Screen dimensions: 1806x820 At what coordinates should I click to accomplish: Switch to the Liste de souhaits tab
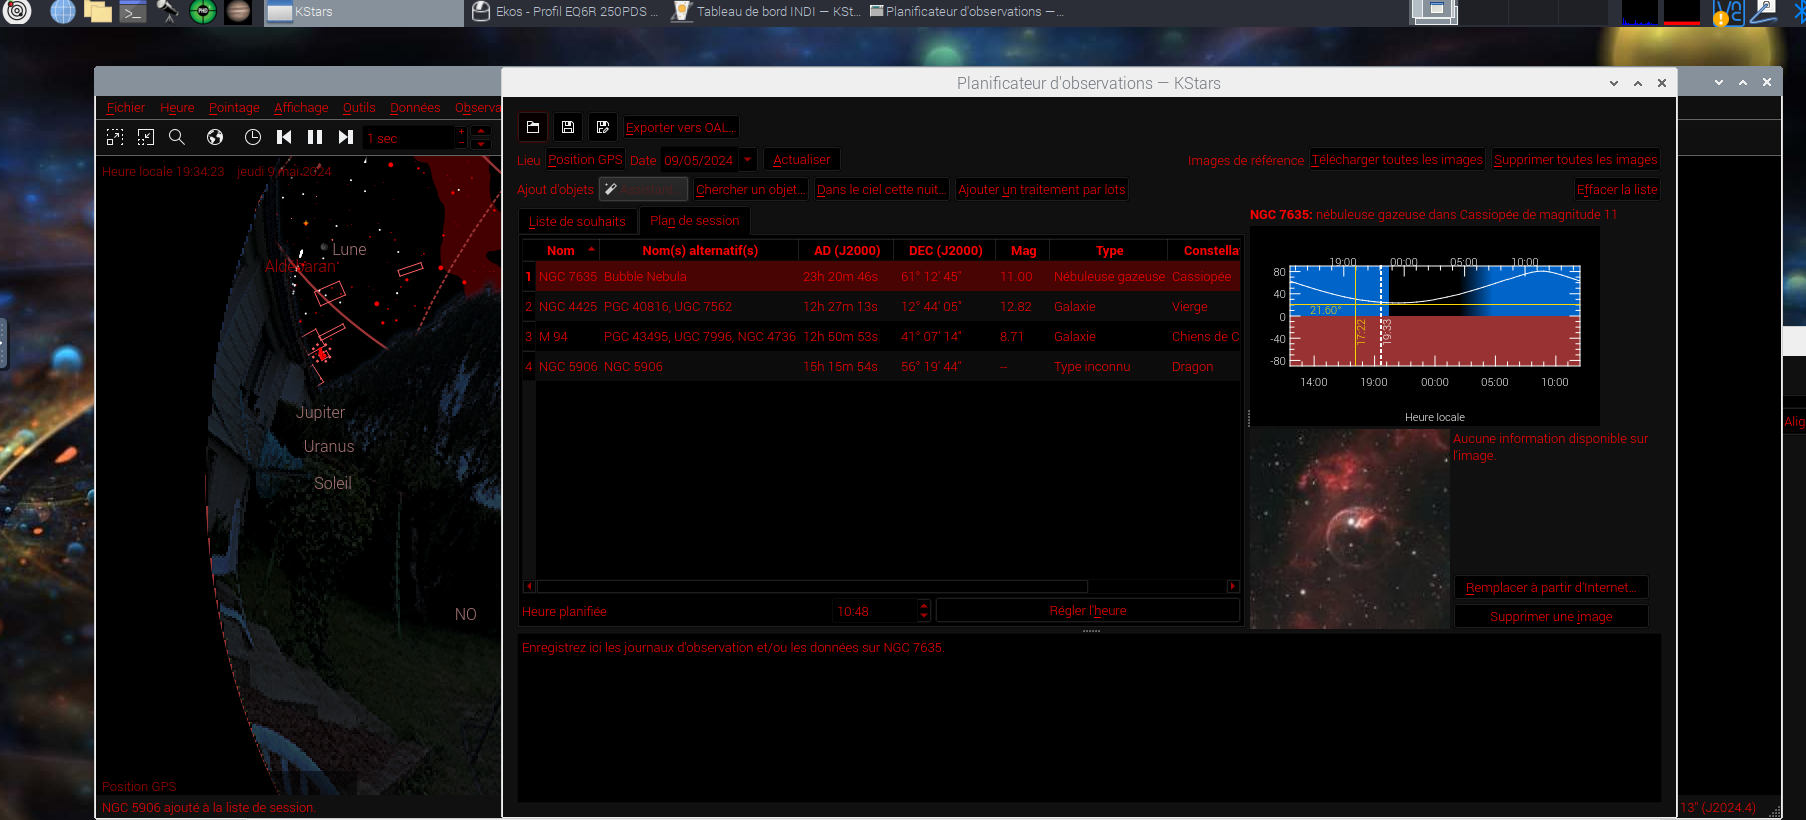578,221
